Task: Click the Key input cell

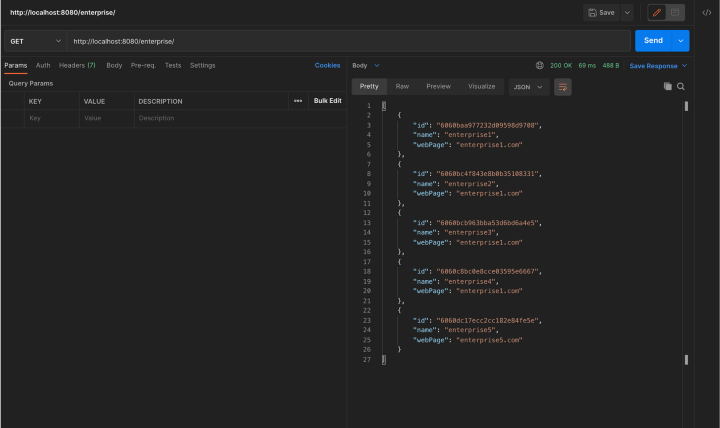Action: tap(51, 118)
